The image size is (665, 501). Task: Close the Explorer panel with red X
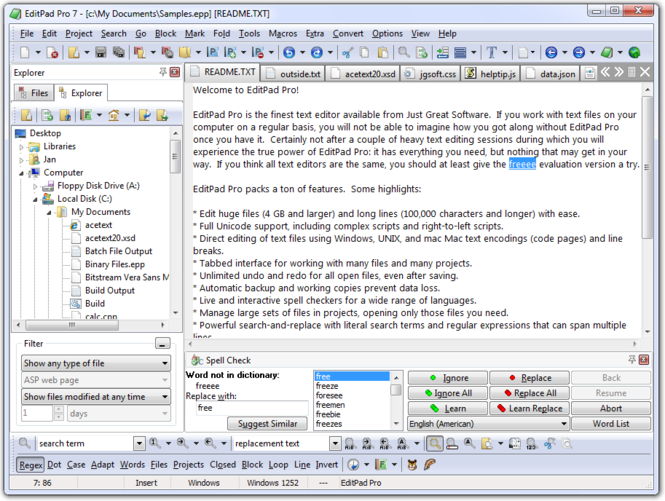click(175, 72)
